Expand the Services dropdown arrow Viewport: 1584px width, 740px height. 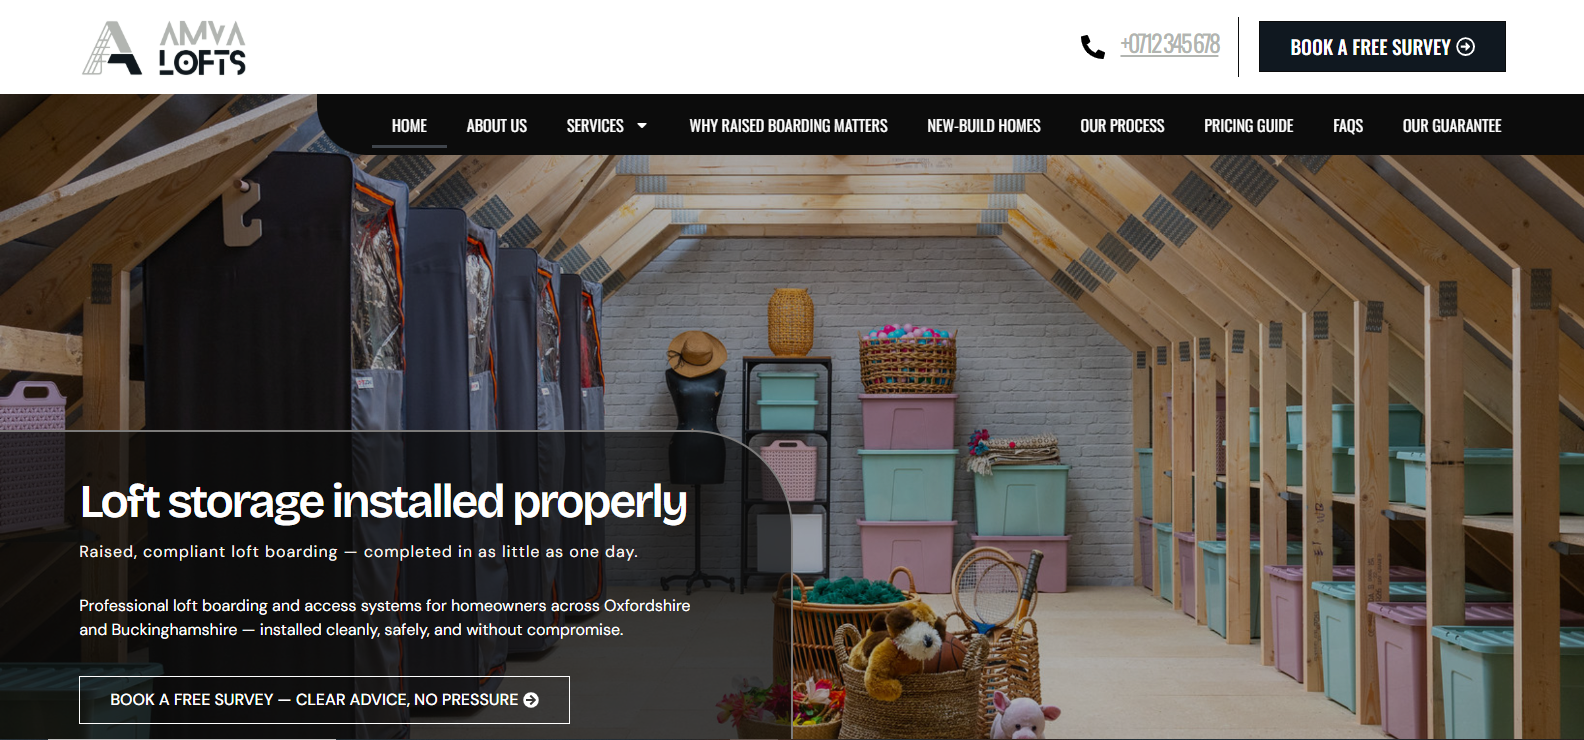(642, 126)
